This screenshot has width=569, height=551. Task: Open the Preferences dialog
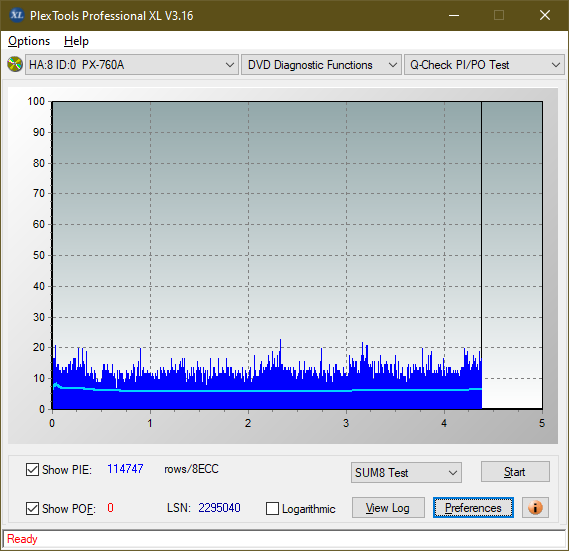coord(473,507)
